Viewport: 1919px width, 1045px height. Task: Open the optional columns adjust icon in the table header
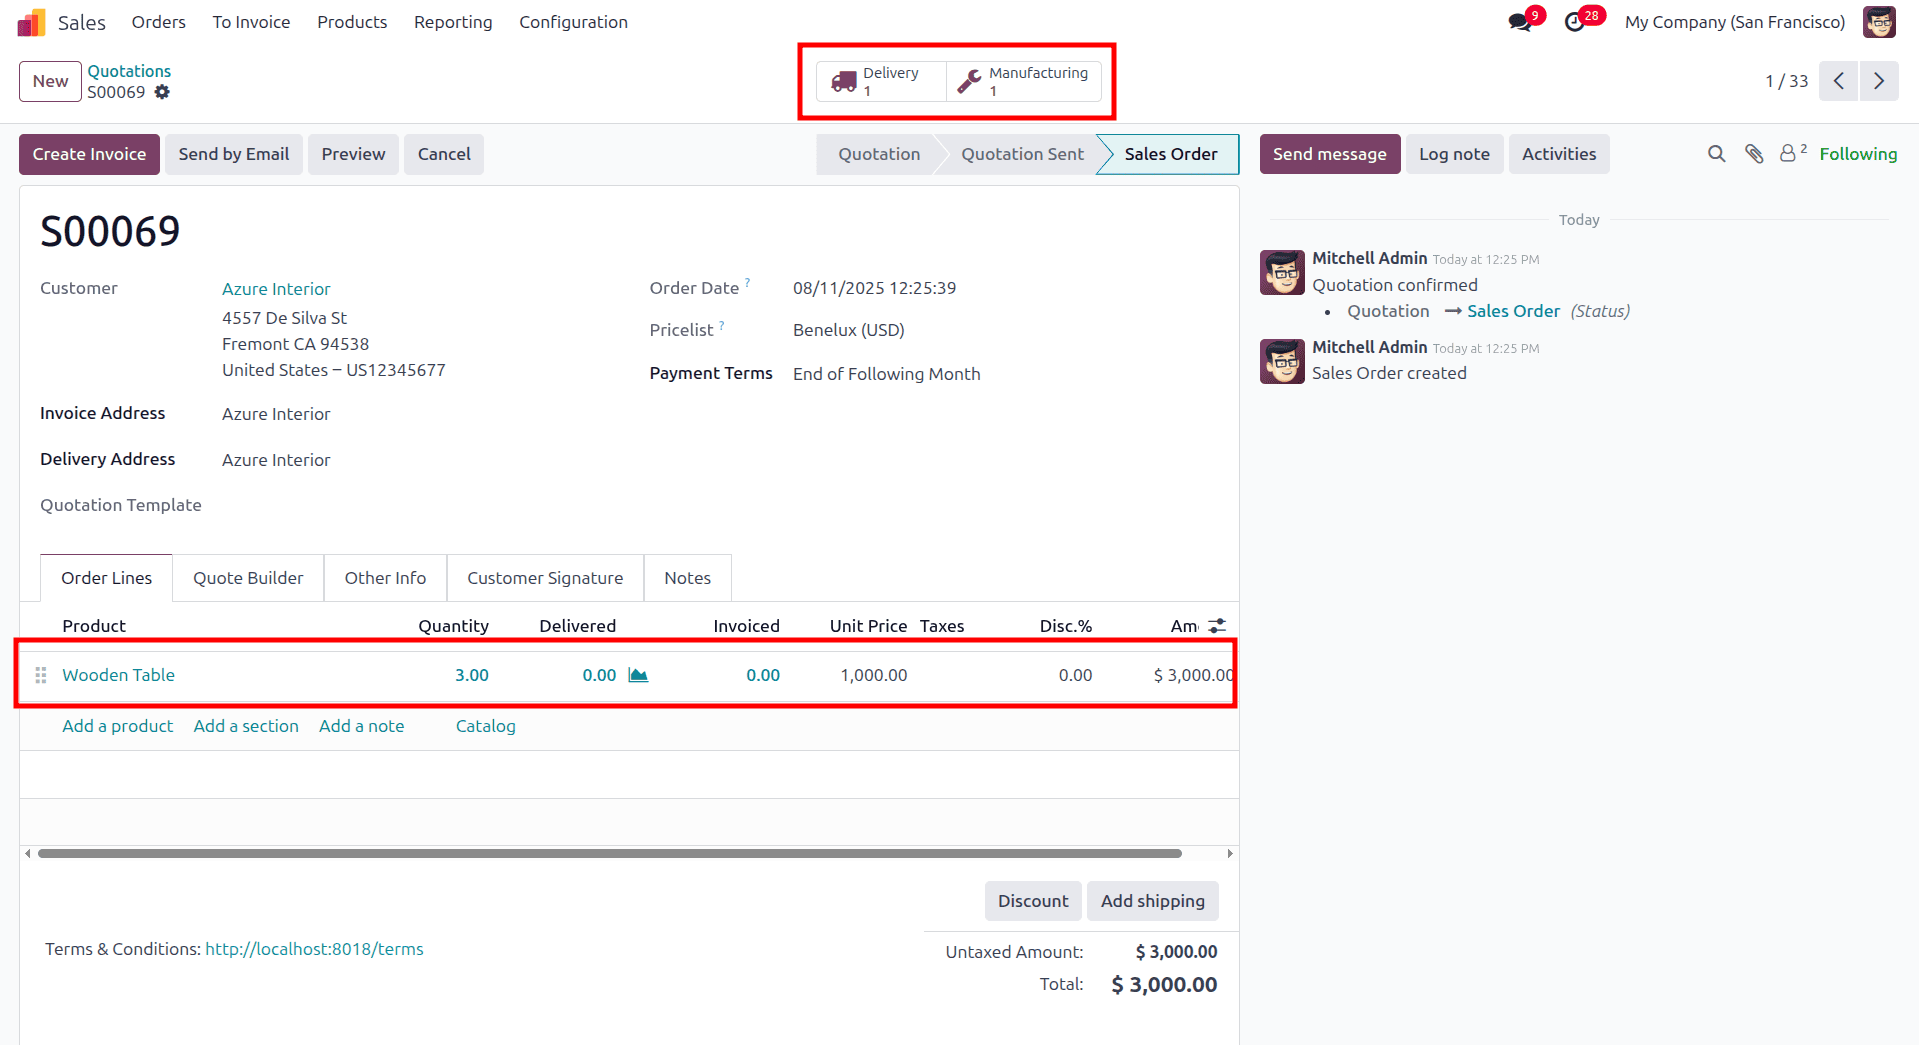point(1217,626)
